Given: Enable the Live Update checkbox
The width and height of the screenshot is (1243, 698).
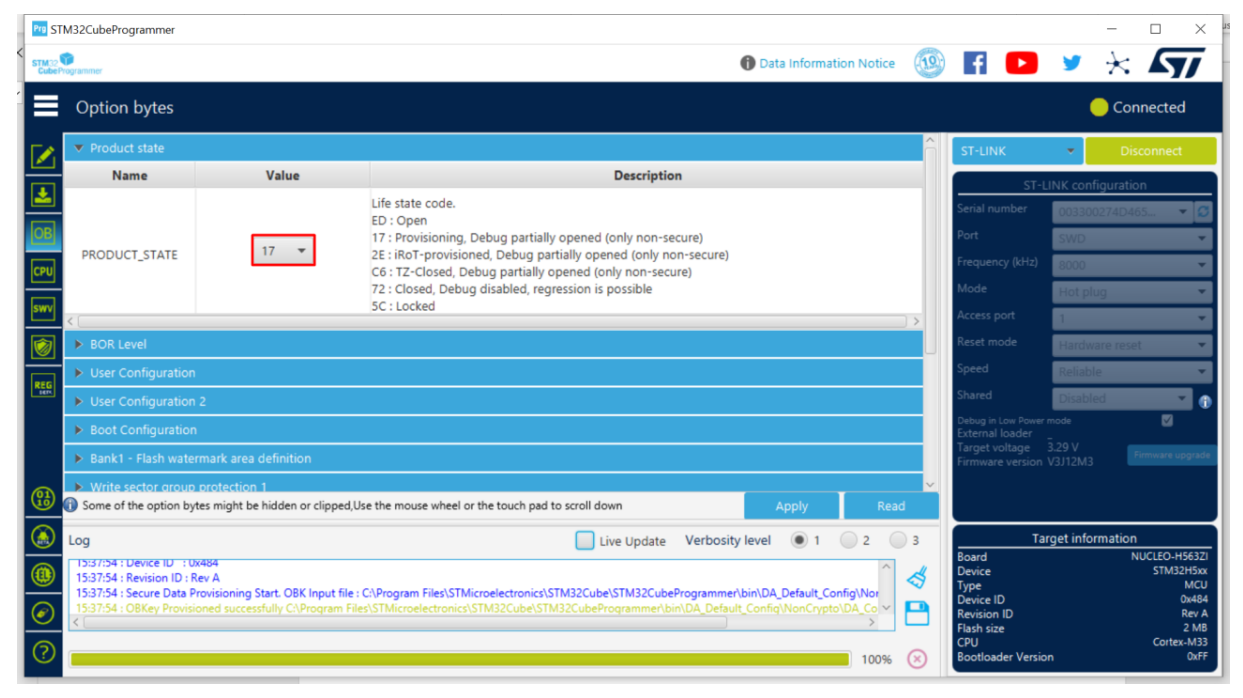Looking at the screenshot, I should (584, 540).
